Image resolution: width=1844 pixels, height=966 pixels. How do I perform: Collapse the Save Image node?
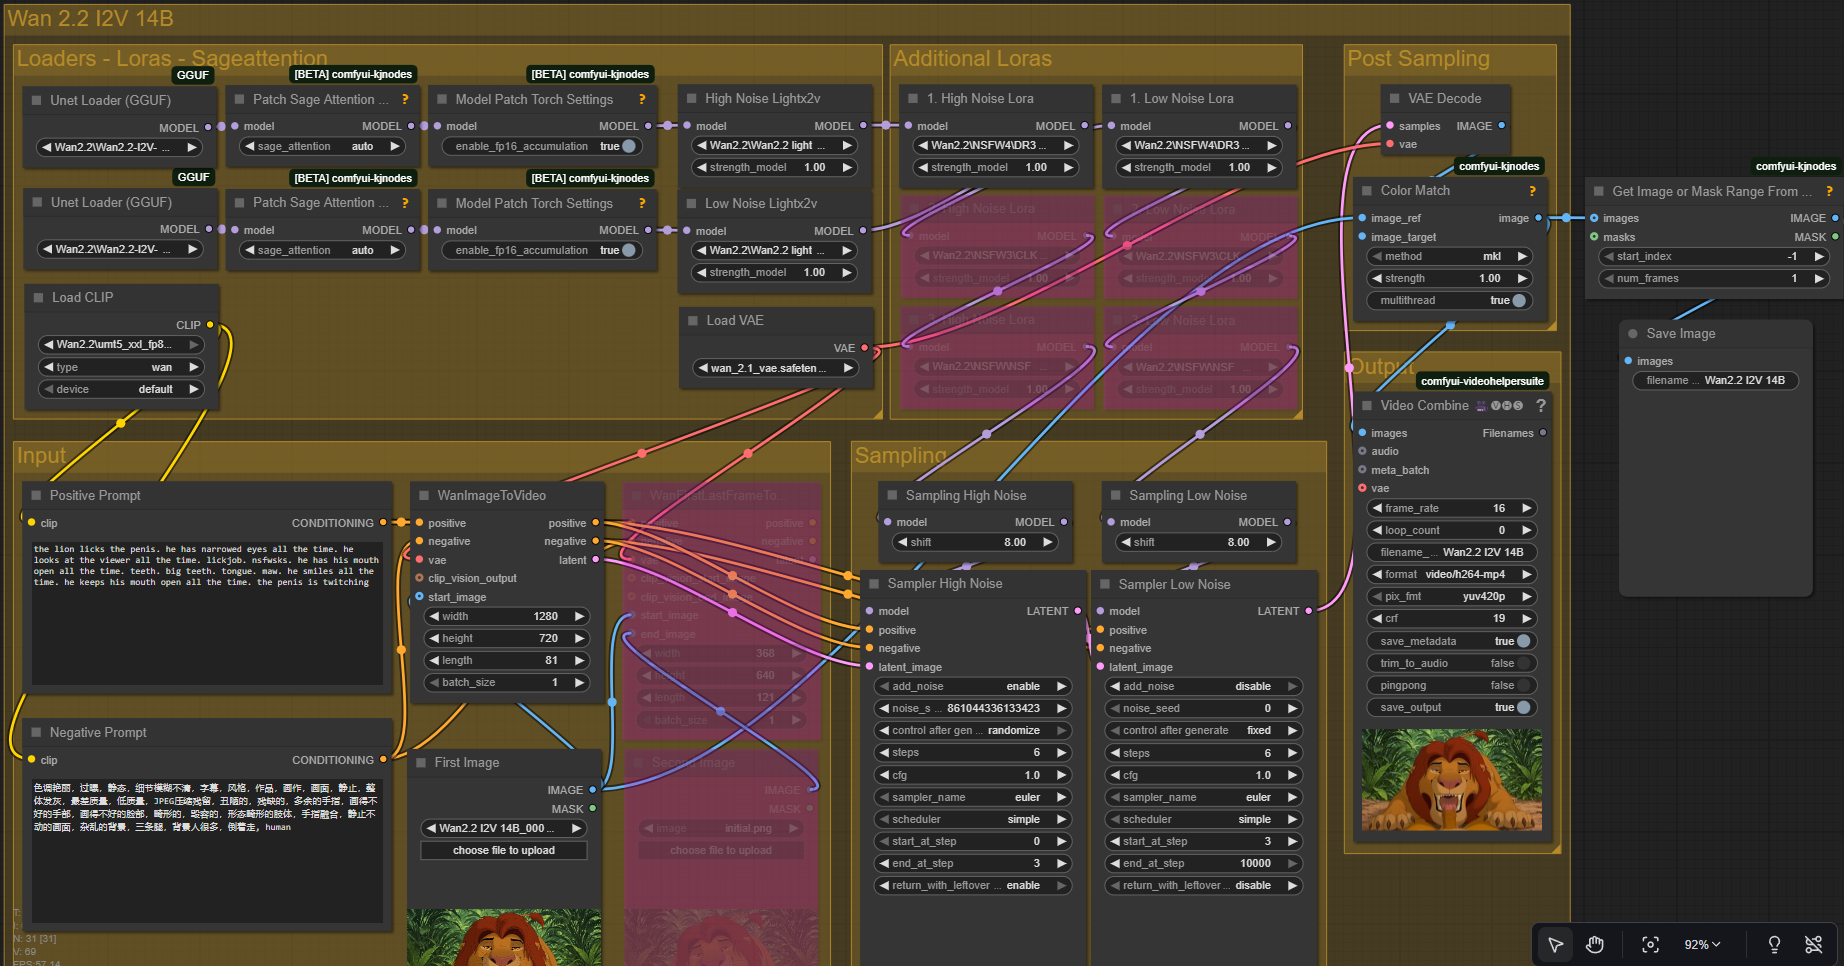[1632, 334]
